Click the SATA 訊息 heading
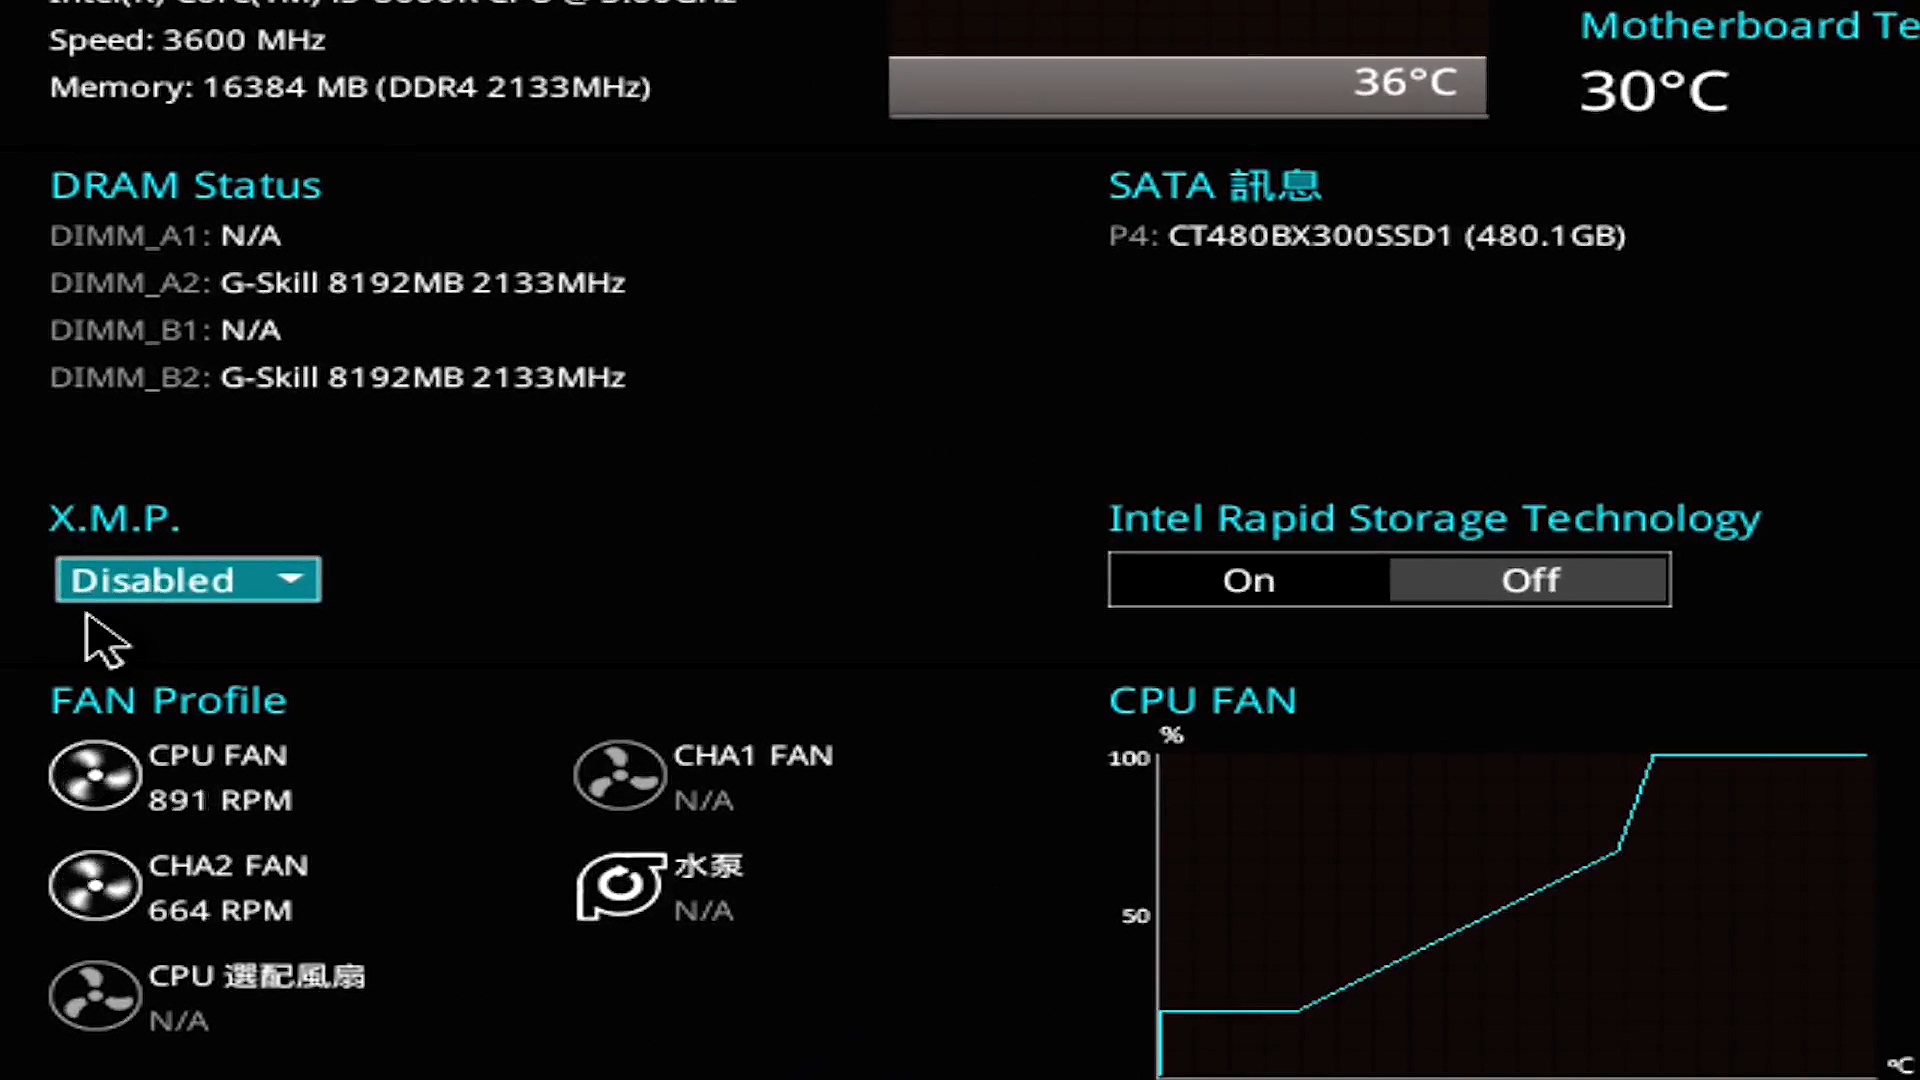Viewport: 1920px width, 1080px height. 1214,185
